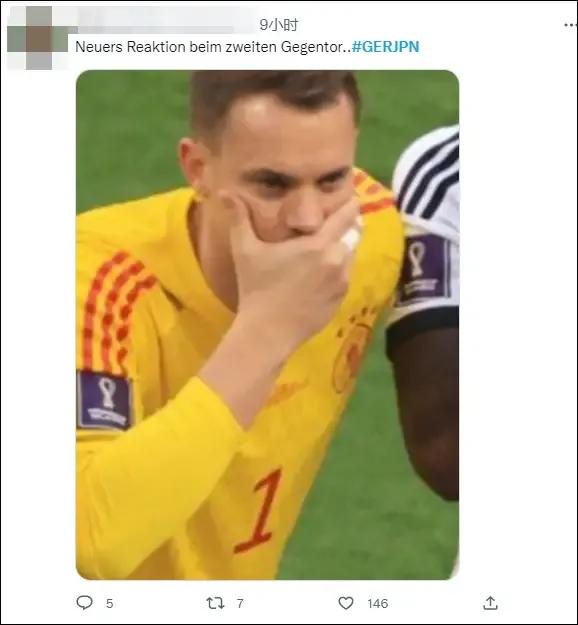Click the purple World Cup badge on yellow sleeve
This screenshot has height=625, width=578.
(104, 400)
